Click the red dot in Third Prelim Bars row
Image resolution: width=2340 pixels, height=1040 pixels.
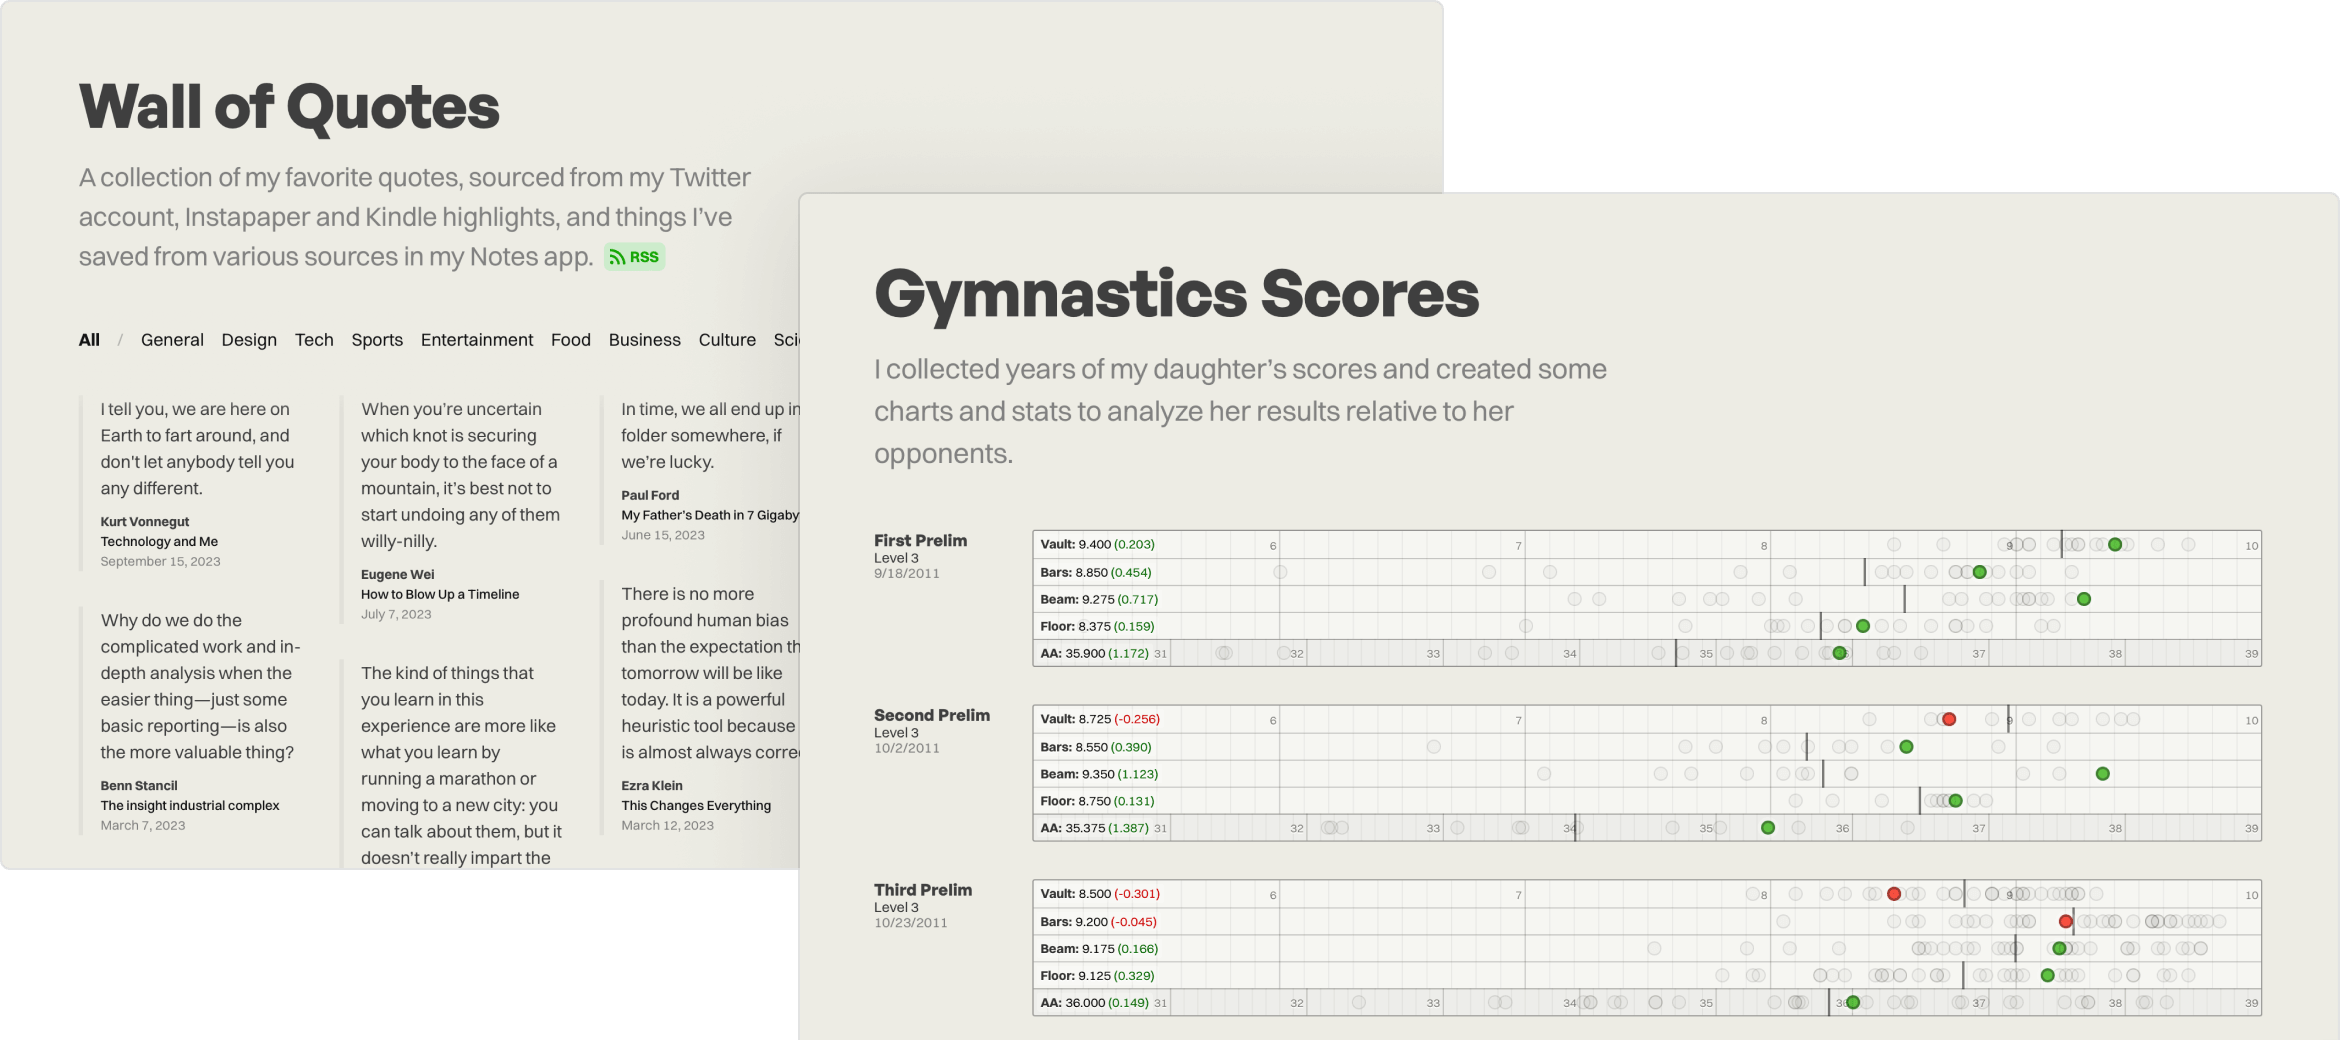2066,921
